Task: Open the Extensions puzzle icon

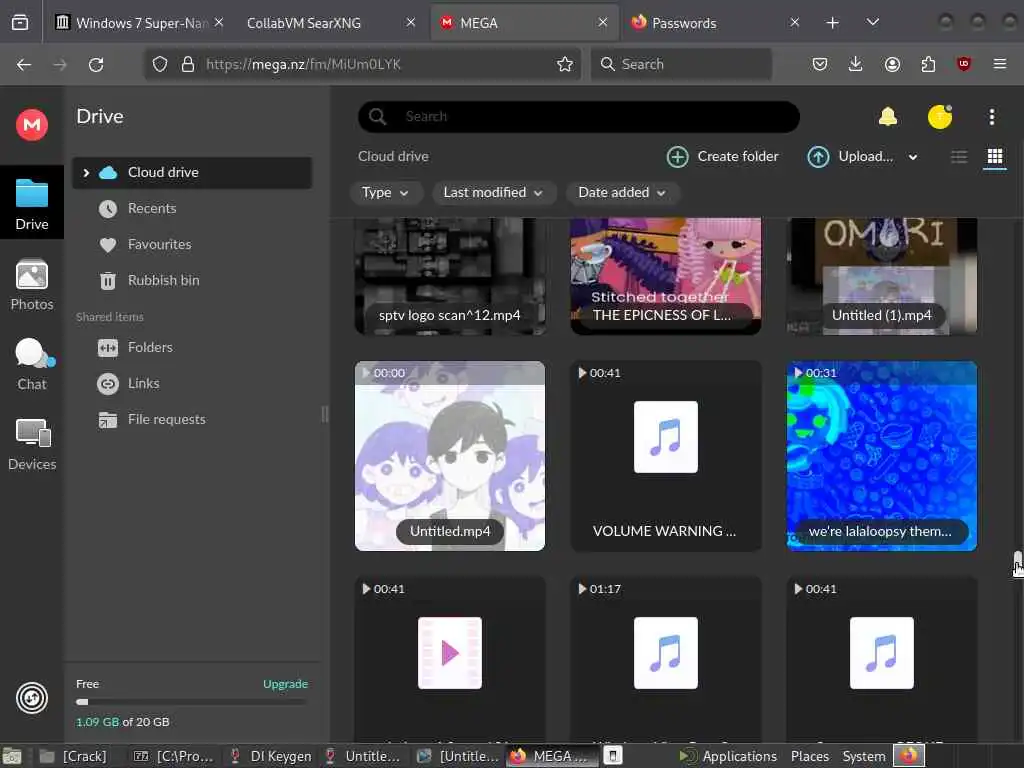Action: coord(928,64)
